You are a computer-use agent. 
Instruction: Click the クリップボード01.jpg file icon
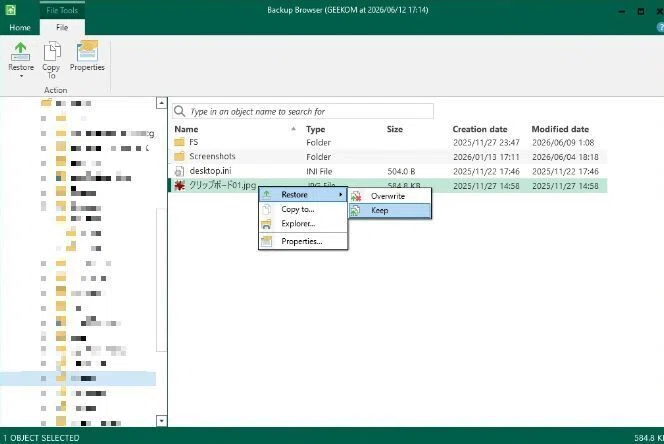coord(180,186)
